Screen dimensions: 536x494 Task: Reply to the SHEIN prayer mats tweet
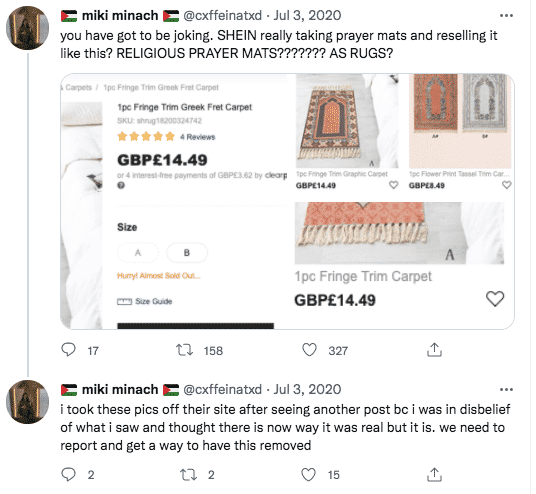point(68,350)
